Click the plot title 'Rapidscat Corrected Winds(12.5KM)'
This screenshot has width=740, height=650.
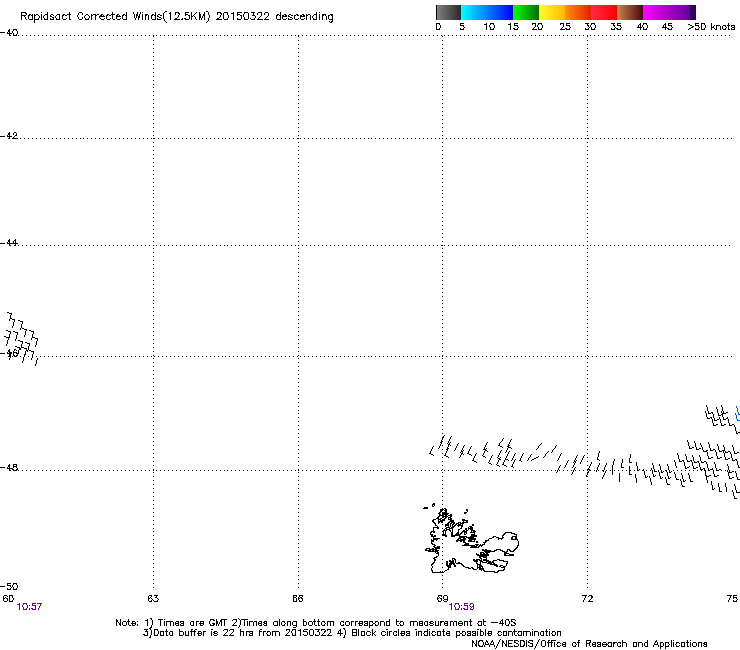point(115,17)
